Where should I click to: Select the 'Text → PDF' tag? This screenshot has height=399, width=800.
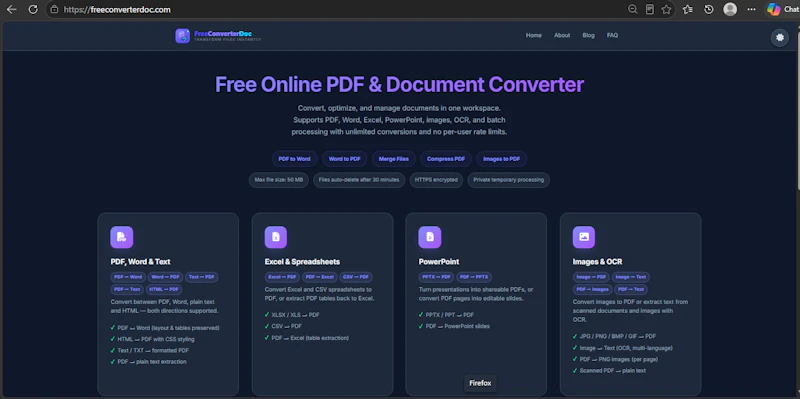tap(202, 277)
